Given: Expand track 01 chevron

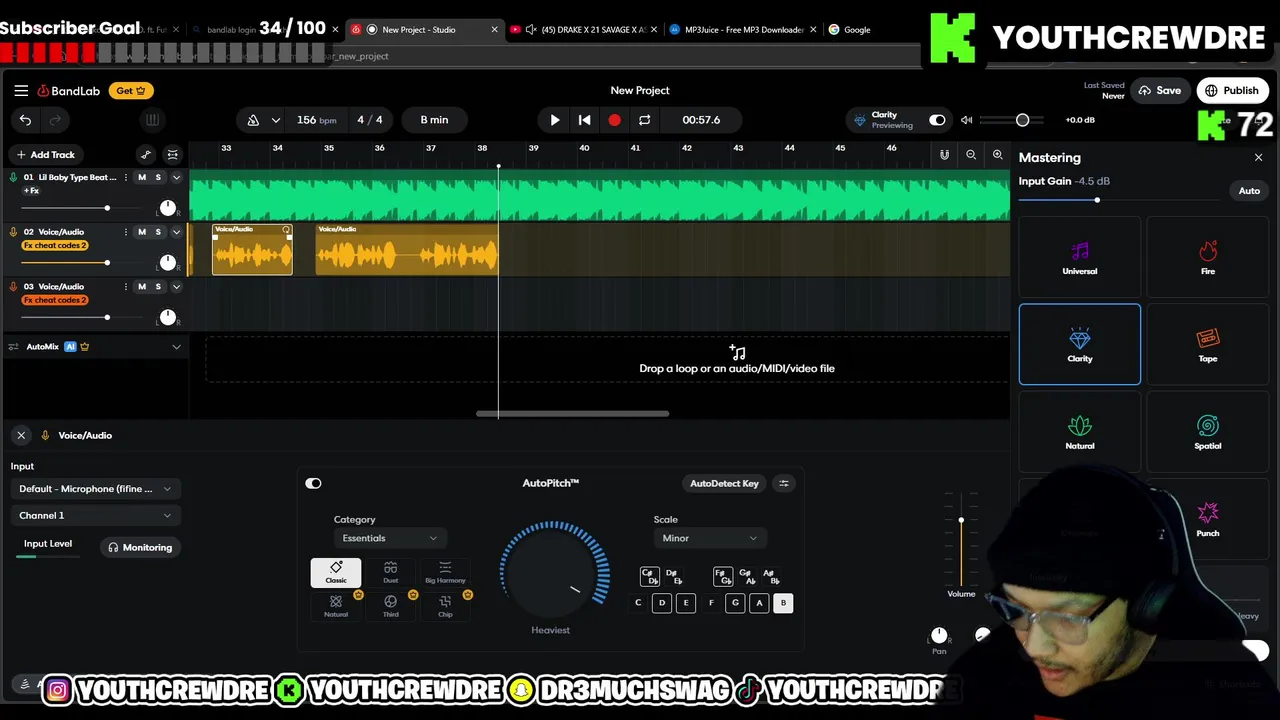Looking at the screenshot, I should click(x=176, y=178).
